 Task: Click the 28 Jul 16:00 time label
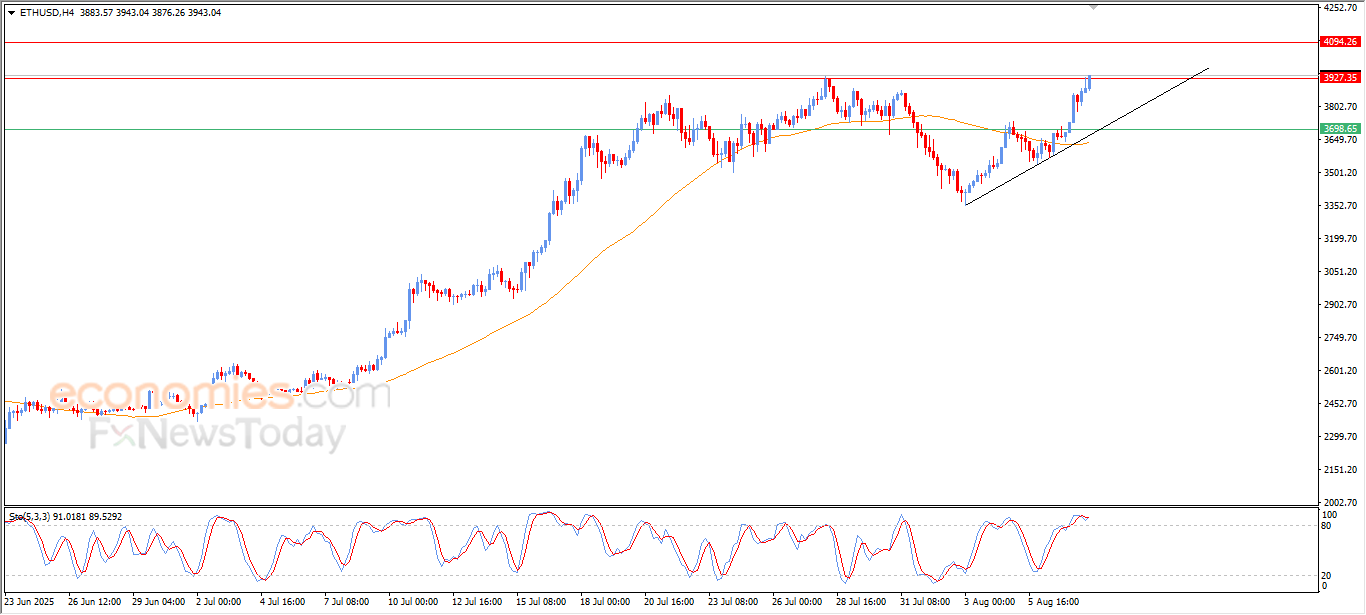[x=862, y=602]
